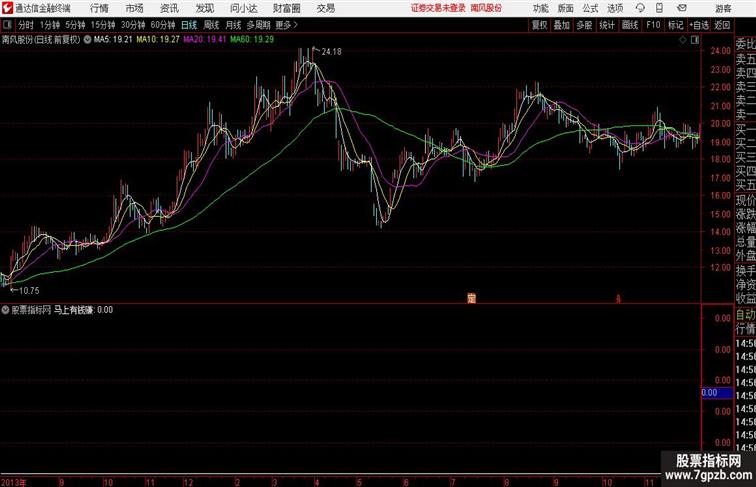Click the 南风股份 stock name in title bar
Screen dimensions: 756x487
(x=486, y=8)
